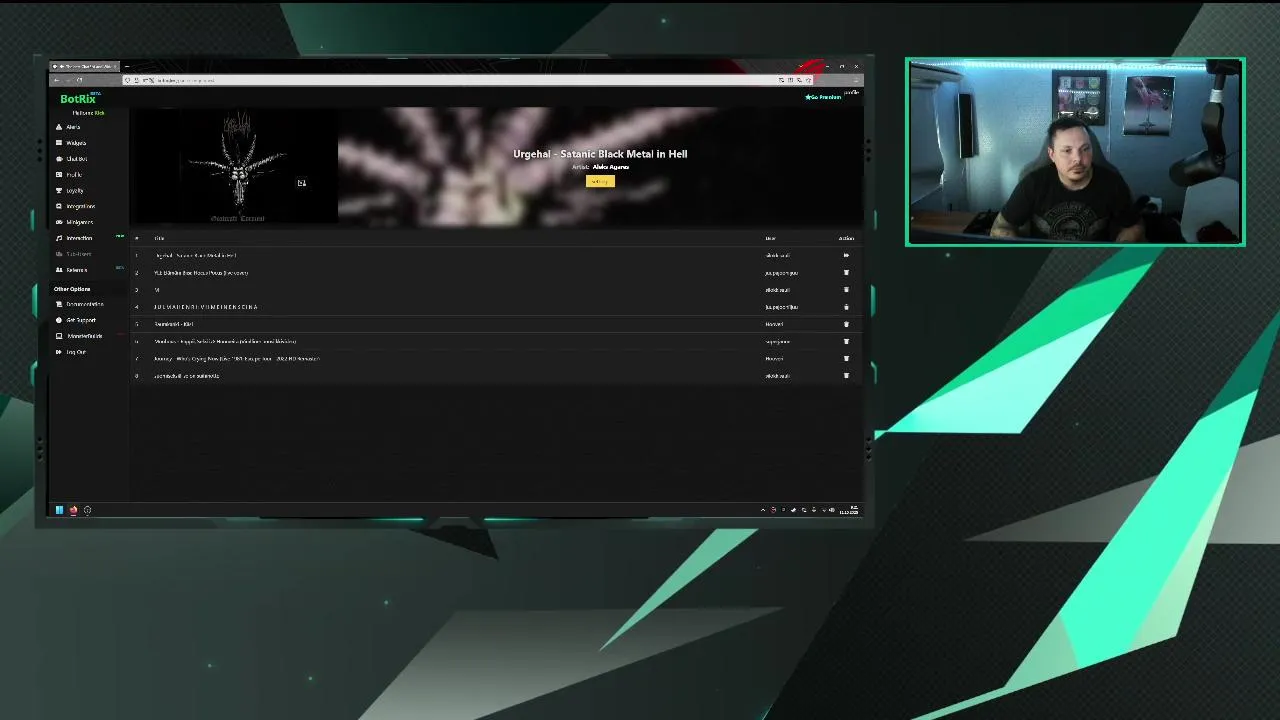Screen dimensions: 1280x720
Task: Open the Integrations sidebar item
Action: pos(80,206)
